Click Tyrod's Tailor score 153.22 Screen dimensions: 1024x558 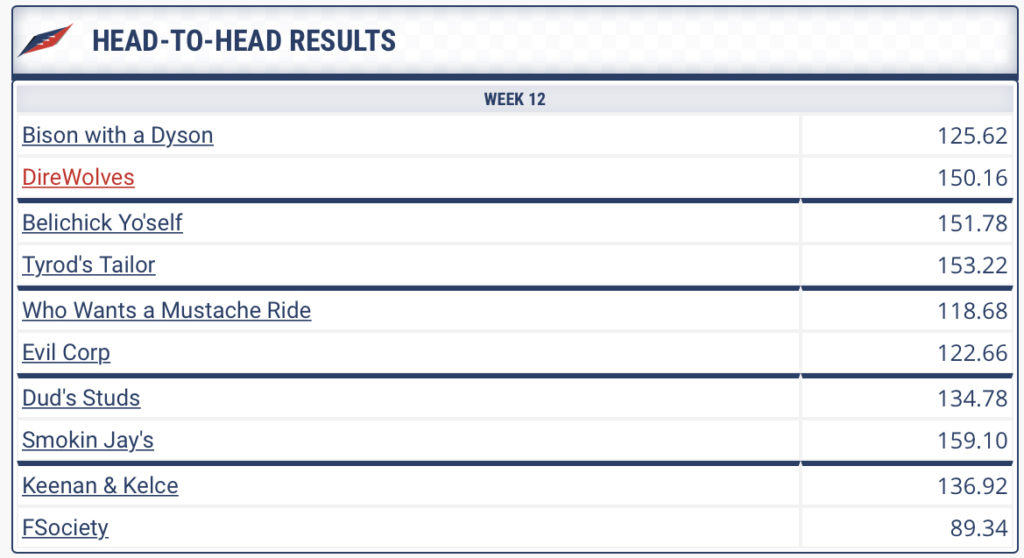(x=972, y=265)
